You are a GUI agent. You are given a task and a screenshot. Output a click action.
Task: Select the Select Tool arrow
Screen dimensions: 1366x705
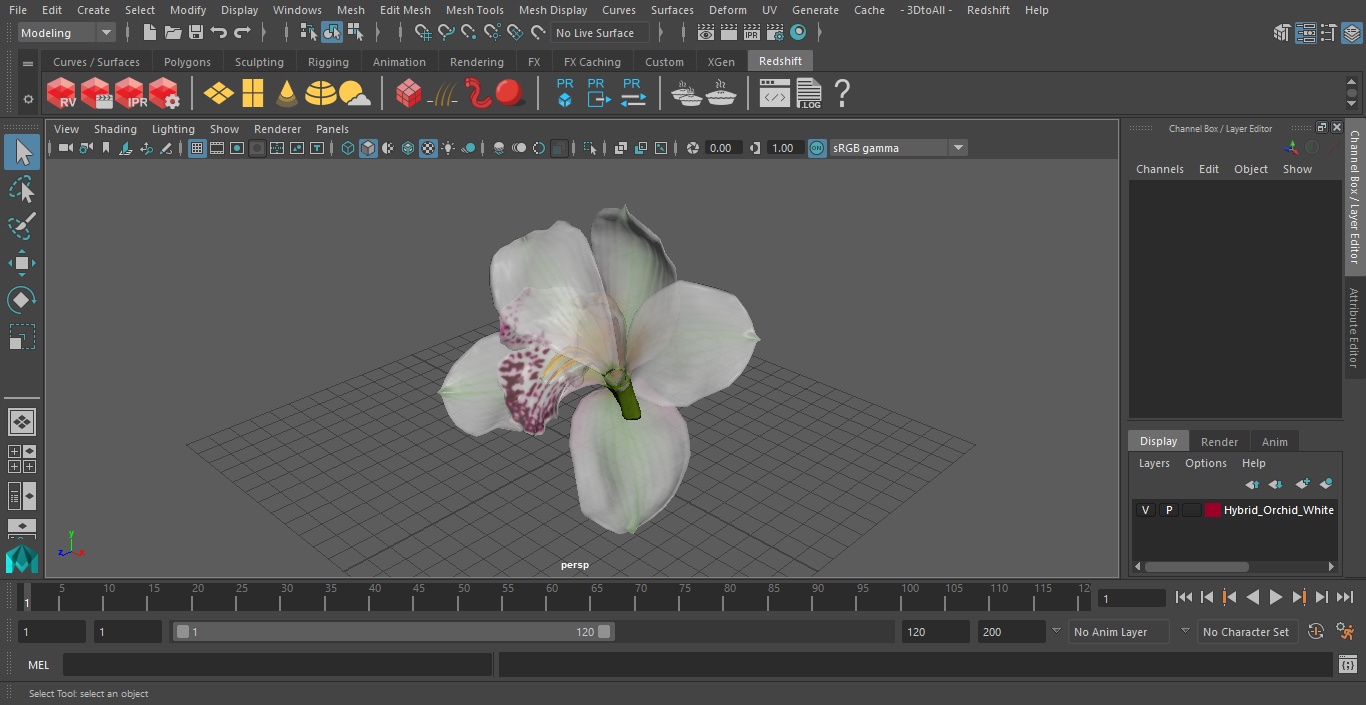click(x=22, y=152)
